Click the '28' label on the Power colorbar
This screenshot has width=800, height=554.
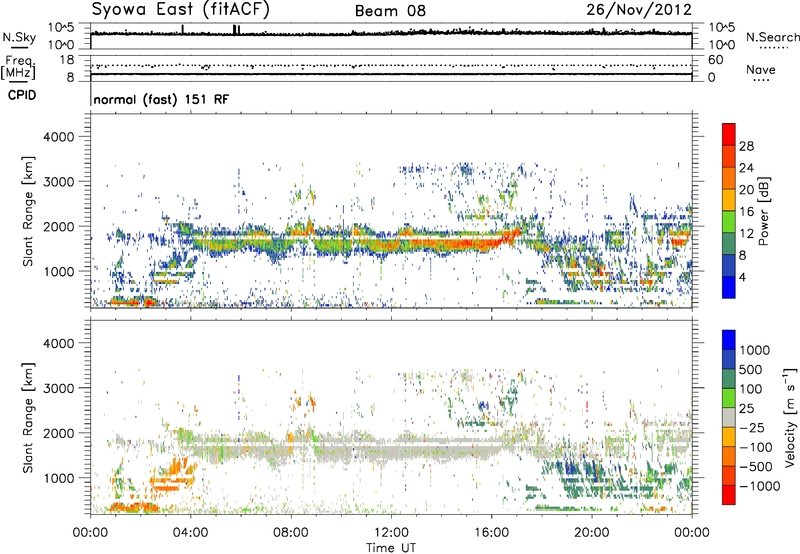[746, 146]
